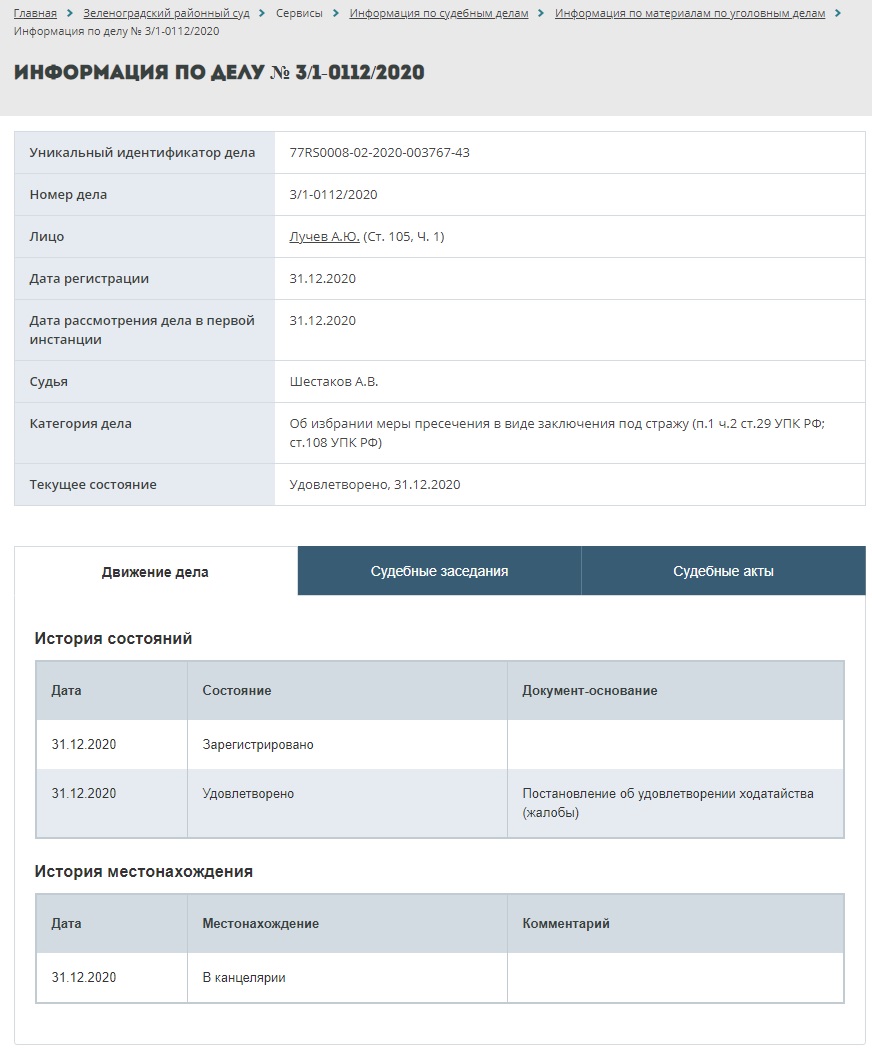
Task: Open Информация по материалам по уголовным делам link
Action: pos(690,13)
